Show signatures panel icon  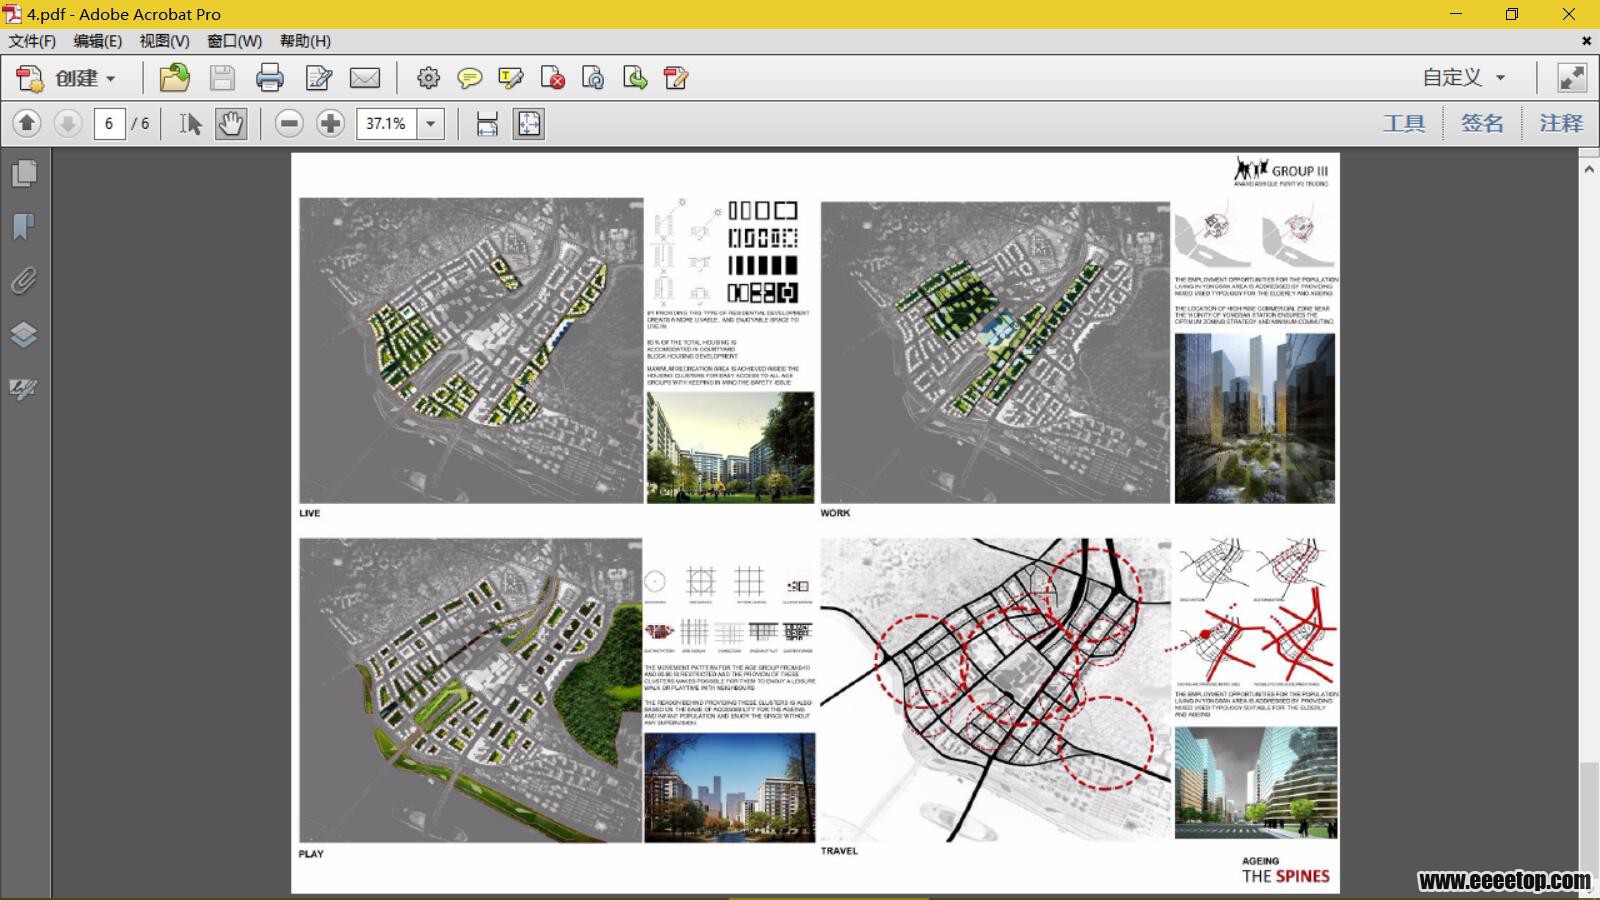pyautogui.click(x=24, y=388)
